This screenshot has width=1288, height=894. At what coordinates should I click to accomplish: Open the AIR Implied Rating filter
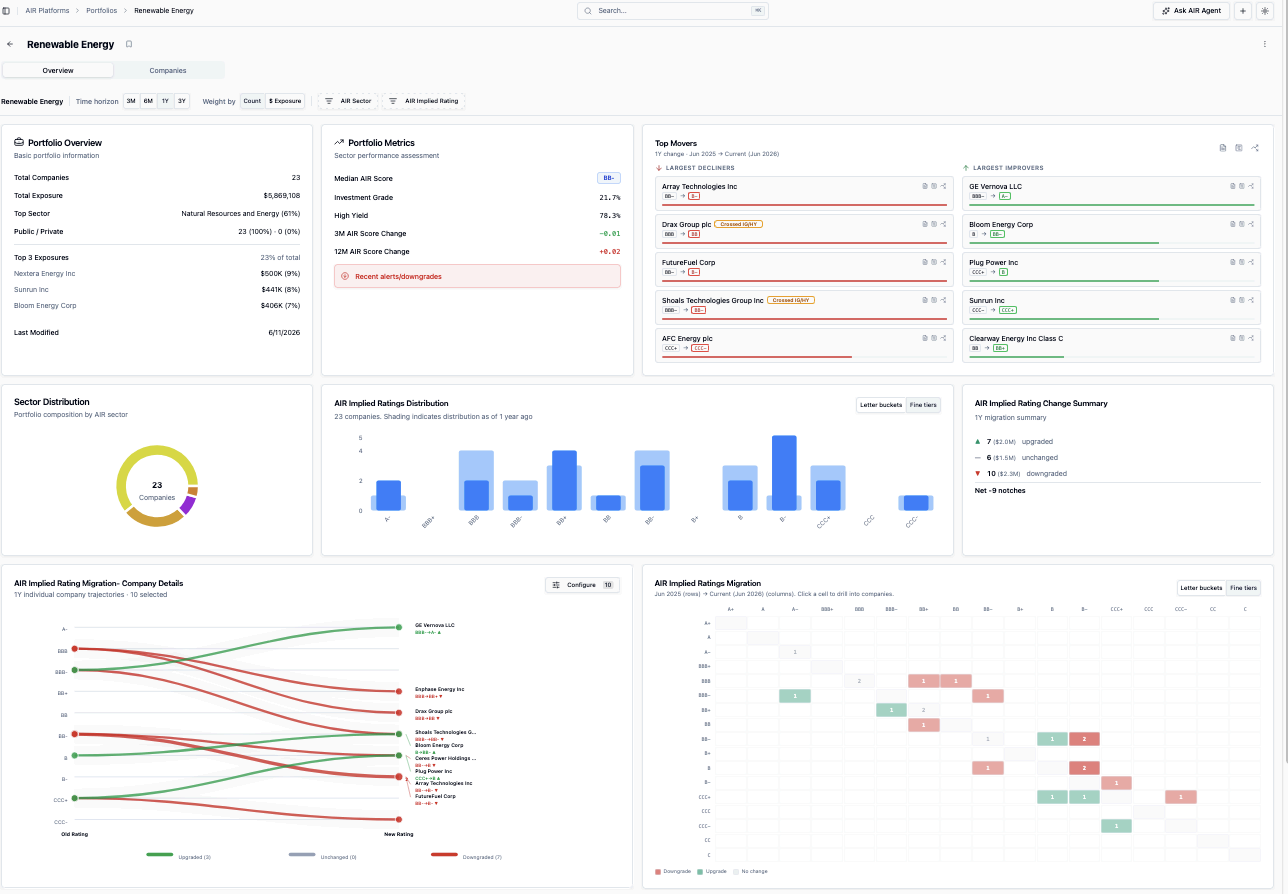[x=424, y=101]
